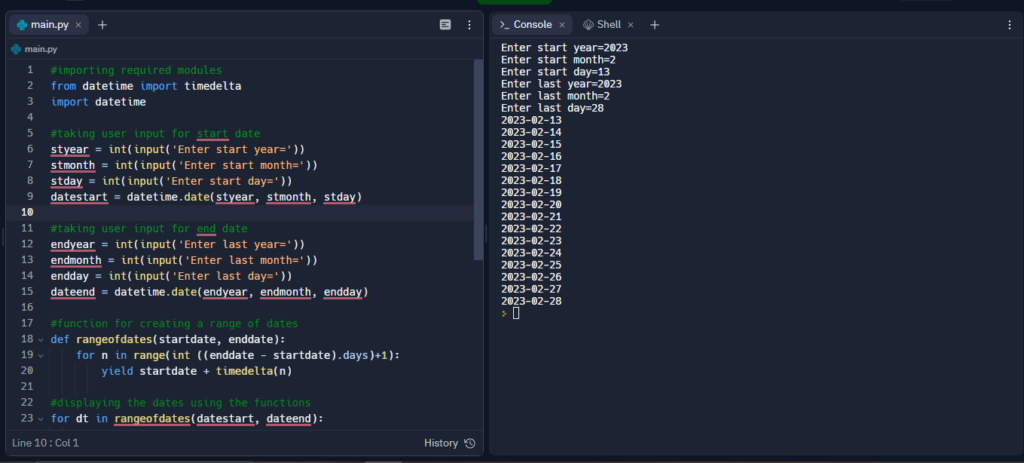This screenshot has height=463, width=1024.
Task: Click console output '2023-02-20'
Action: pos(531,204)
